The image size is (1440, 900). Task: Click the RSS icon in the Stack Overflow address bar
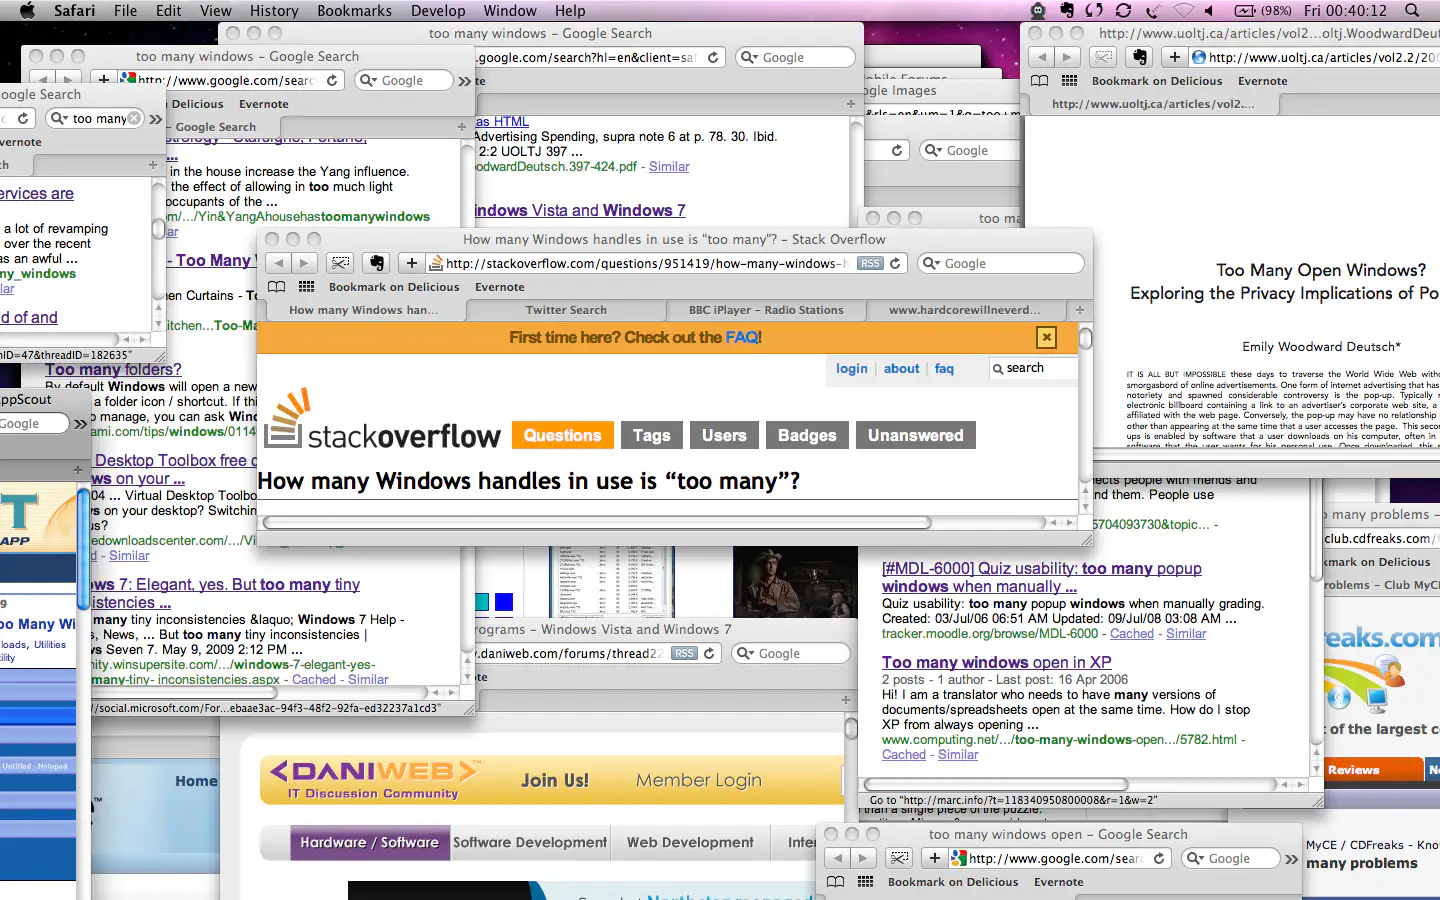point(868,263)
